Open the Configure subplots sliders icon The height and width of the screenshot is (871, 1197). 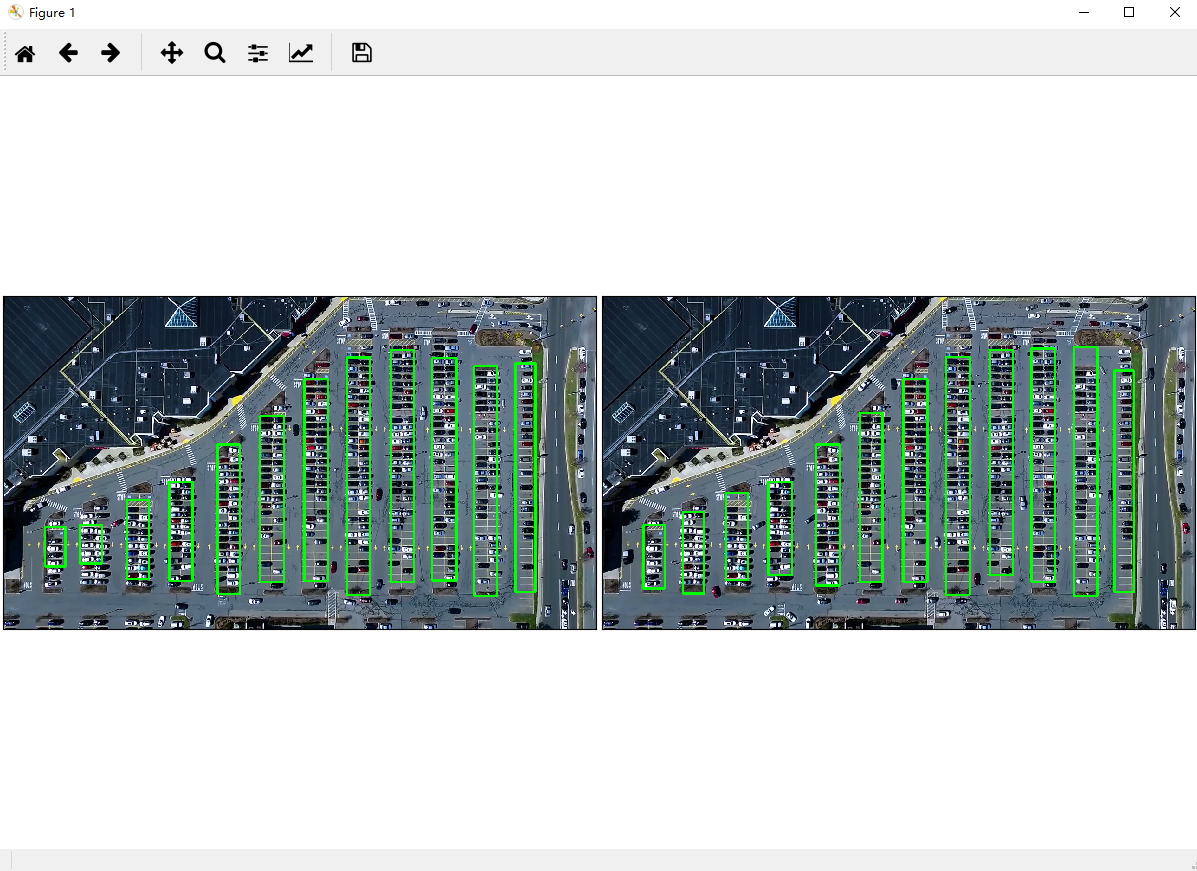click(x=258, y=53)
